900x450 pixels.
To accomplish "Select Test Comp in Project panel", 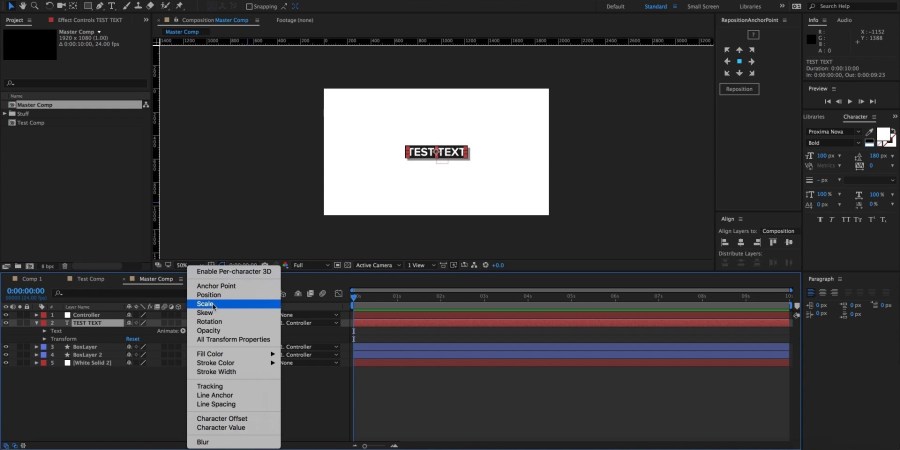I will [x=30, y=123].
